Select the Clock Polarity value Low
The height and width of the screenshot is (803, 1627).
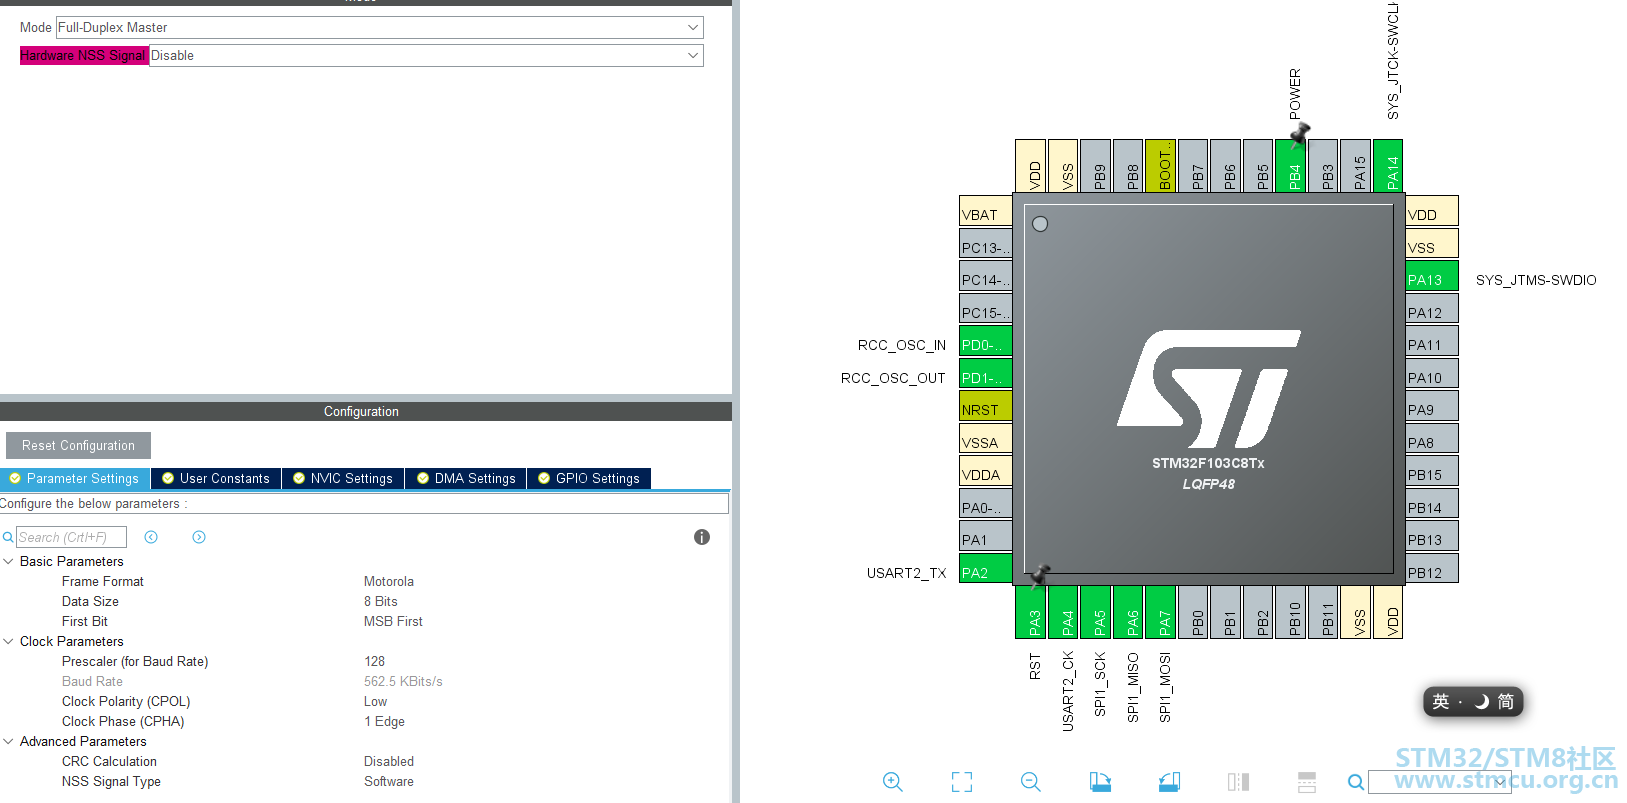pos(376,701)
